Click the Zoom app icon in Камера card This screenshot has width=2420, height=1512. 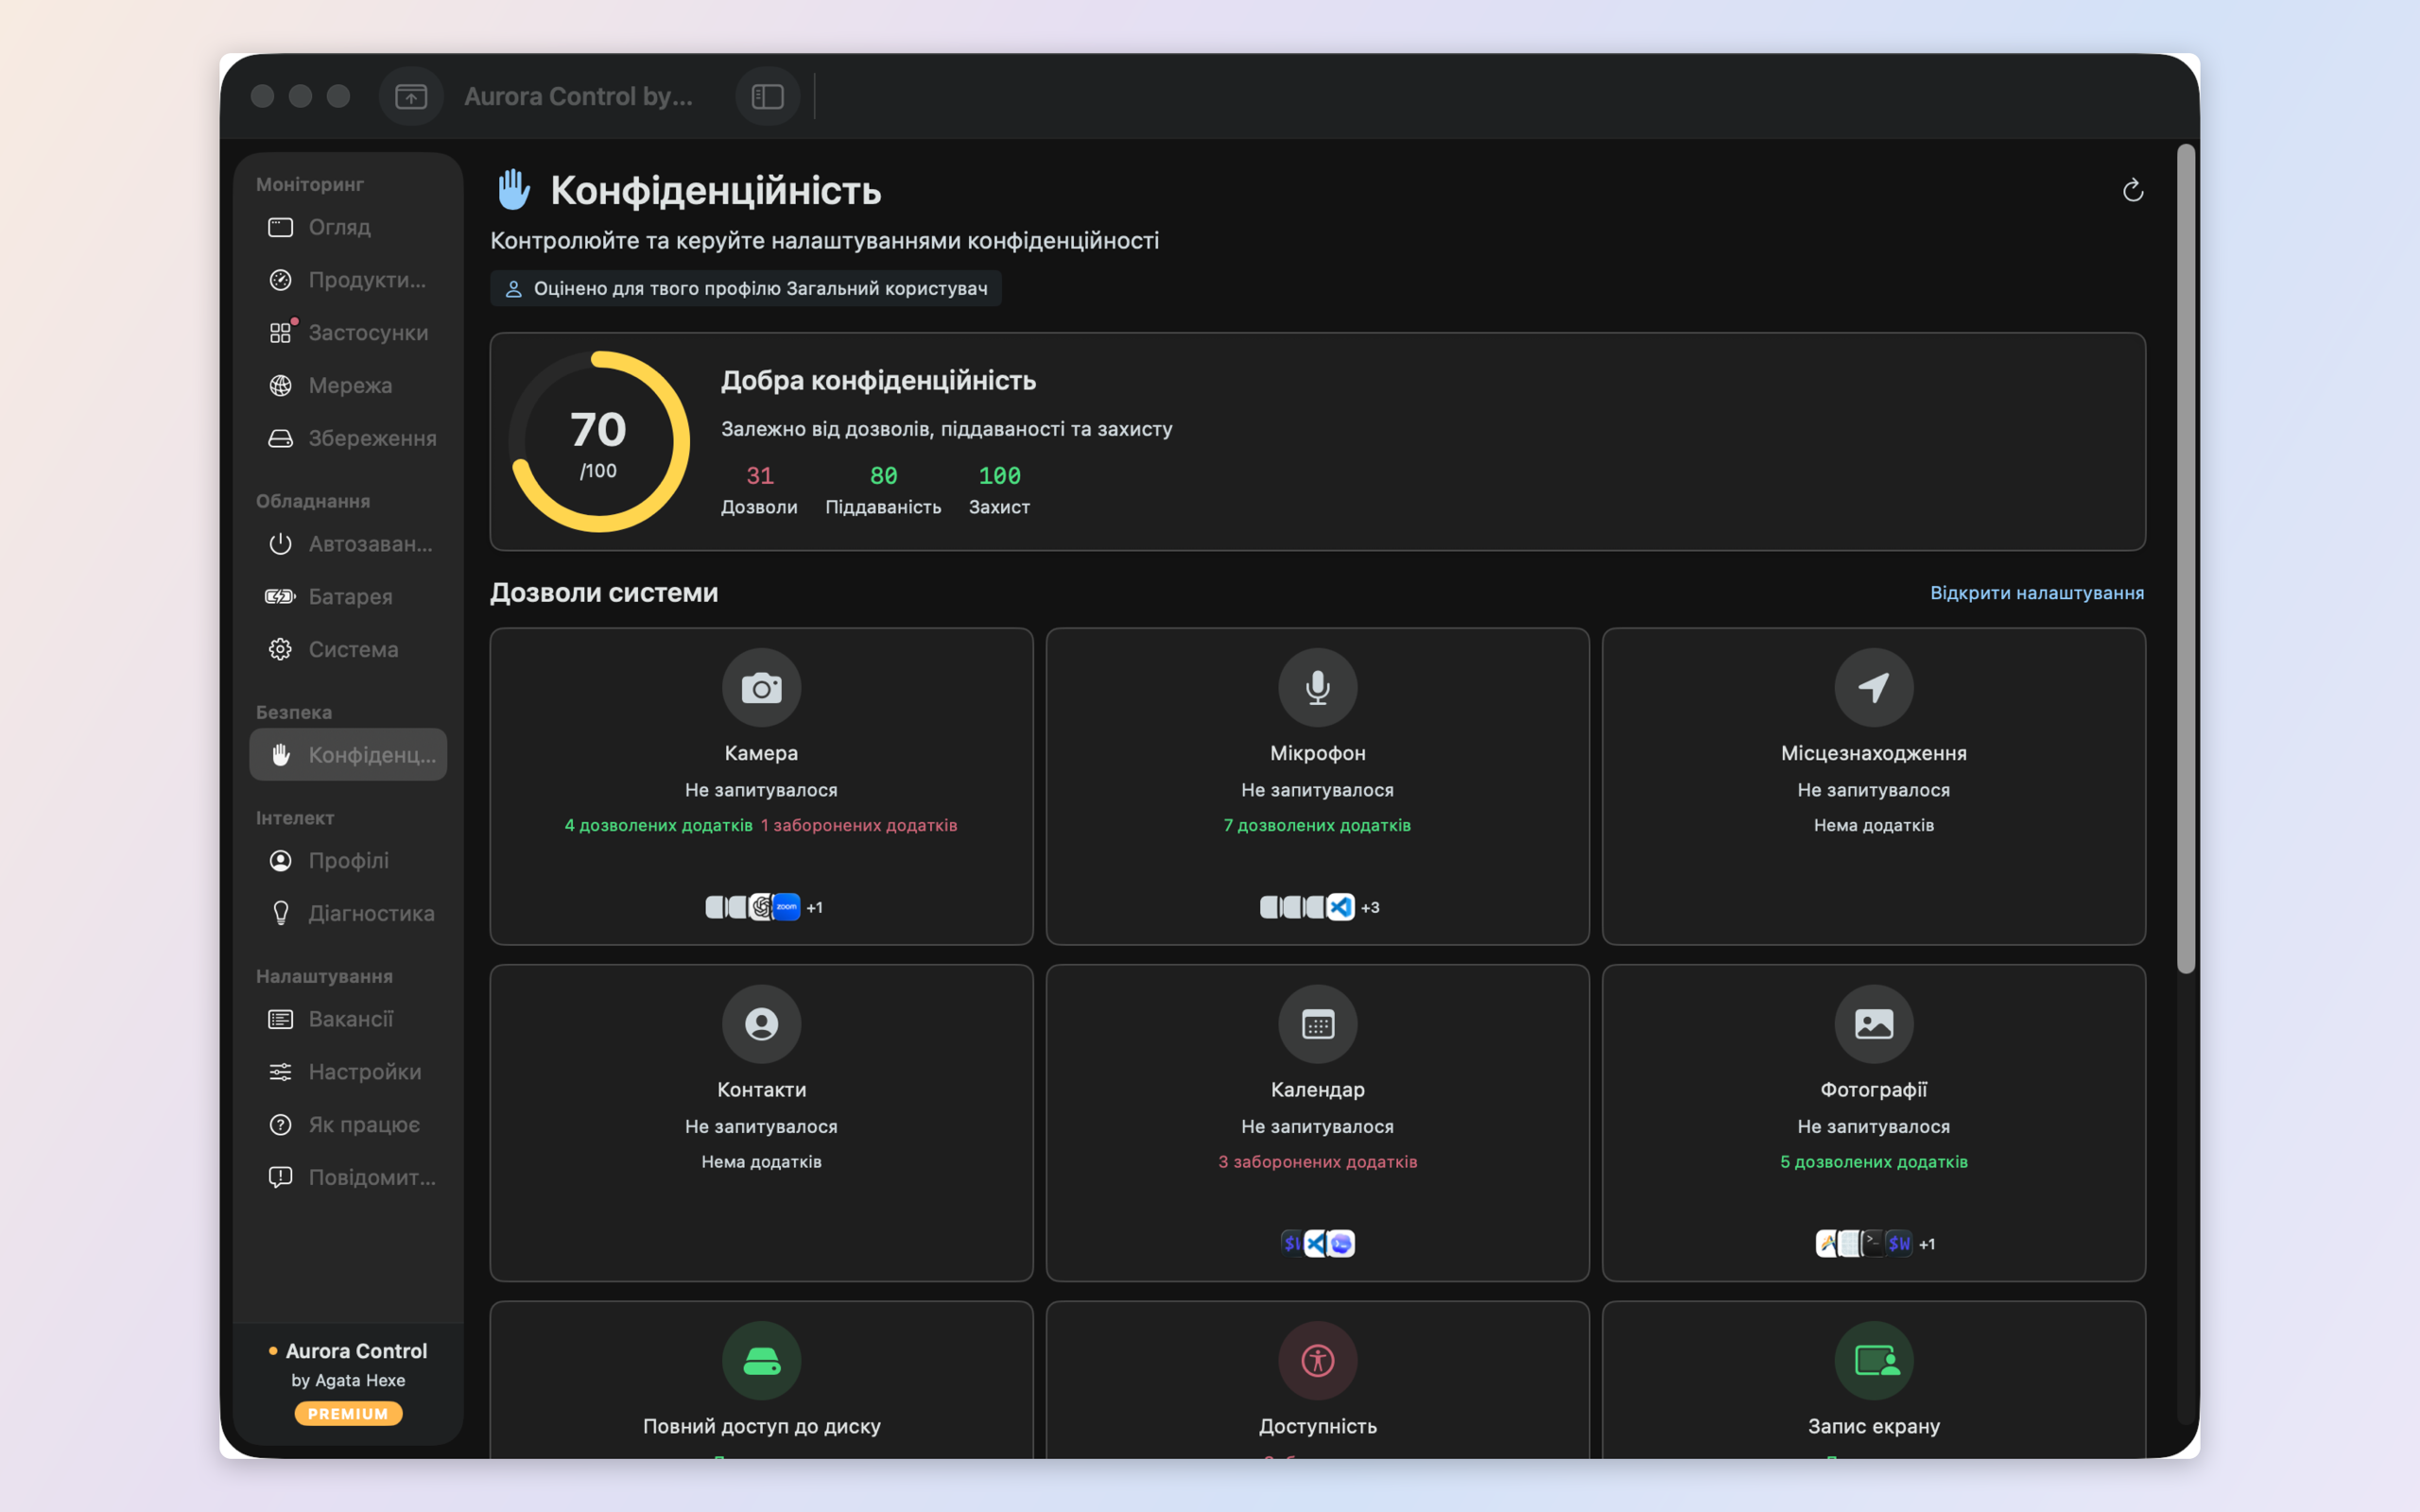(x=787, y=907)
